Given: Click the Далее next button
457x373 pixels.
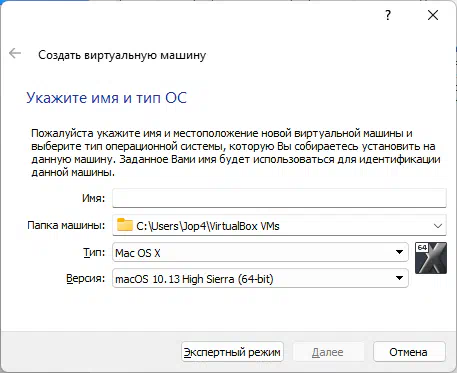Looking at the screenshot, I should pyautogui.click(x=328, y=352).
